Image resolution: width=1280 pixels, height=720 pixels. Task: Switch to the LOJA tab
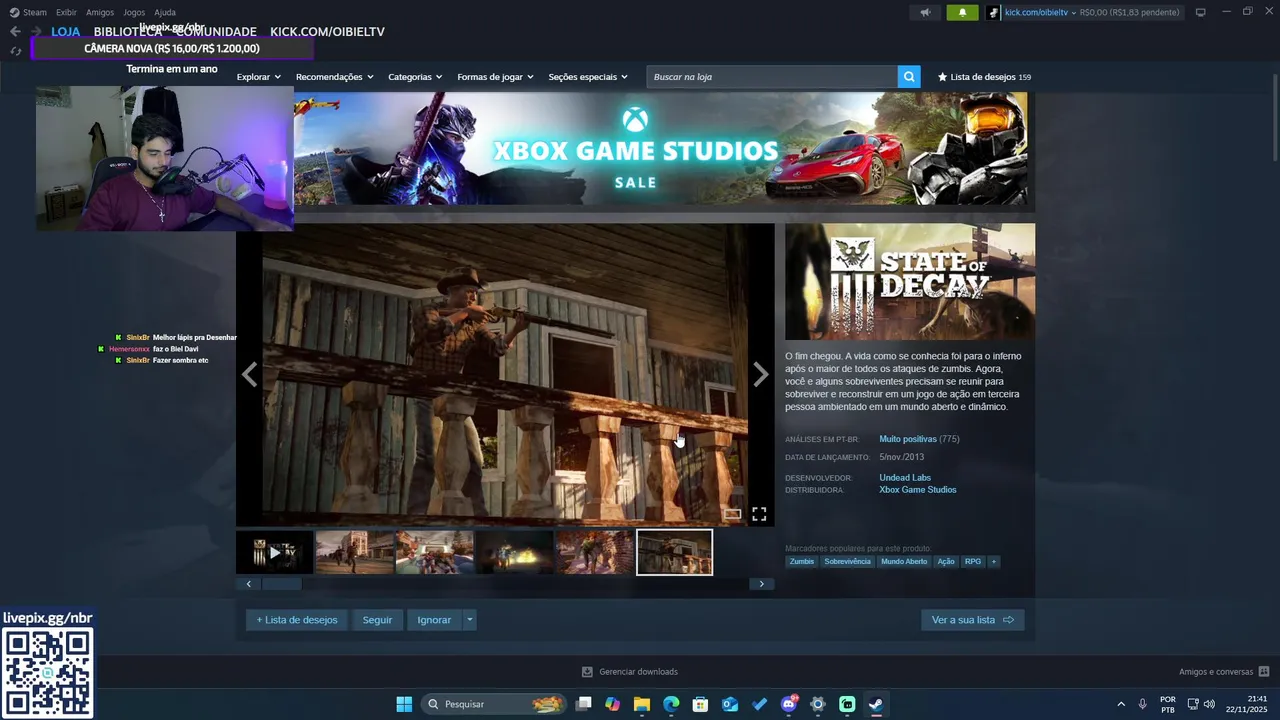[65, 32]
